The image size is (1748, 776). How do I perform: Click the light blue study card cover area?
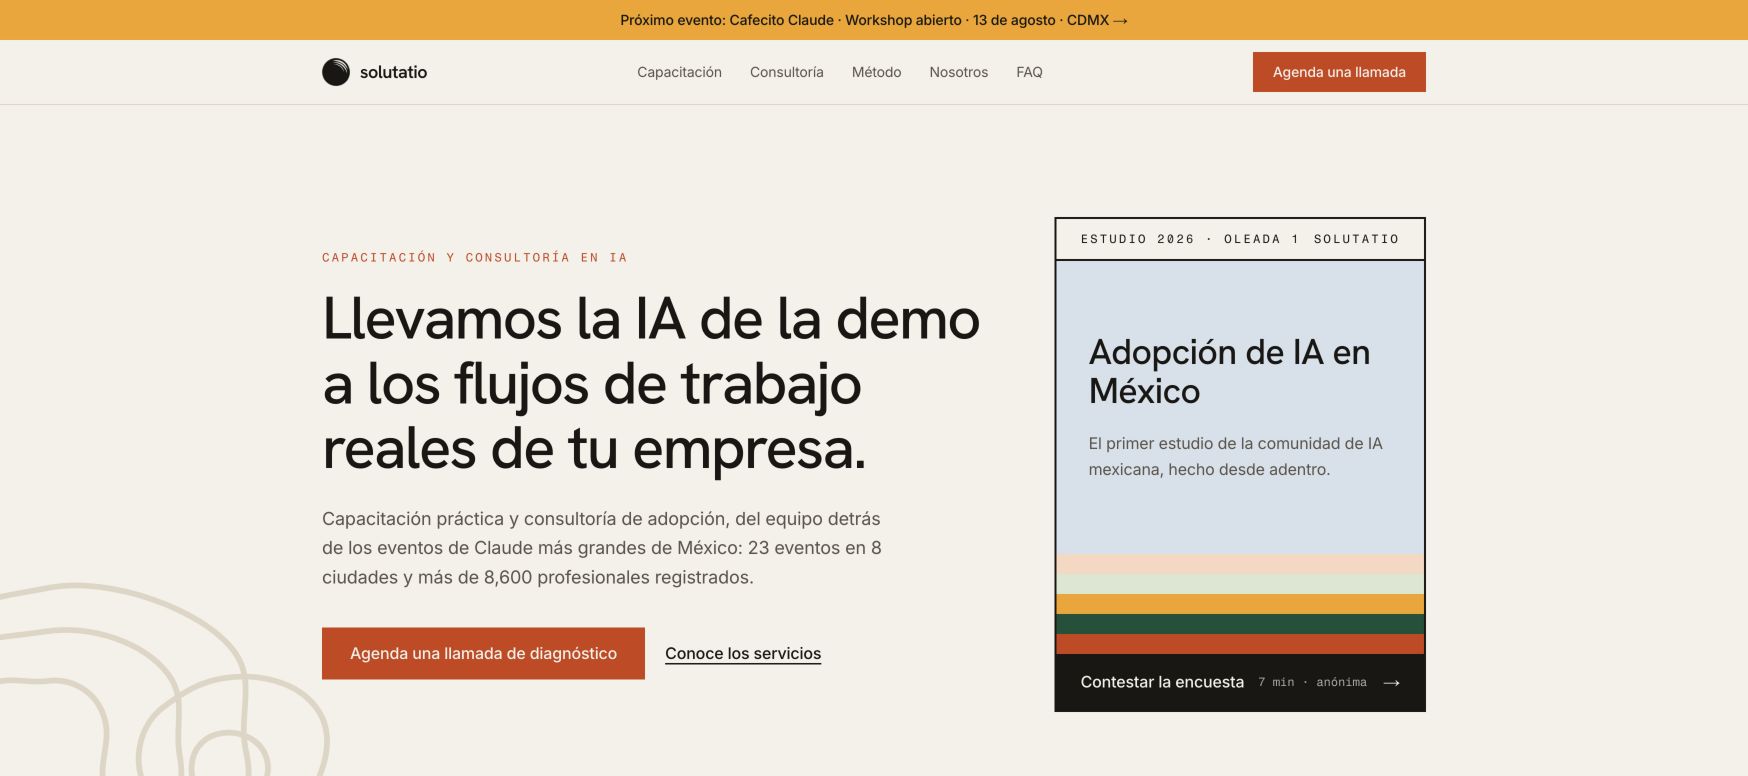pos(1240,407)
